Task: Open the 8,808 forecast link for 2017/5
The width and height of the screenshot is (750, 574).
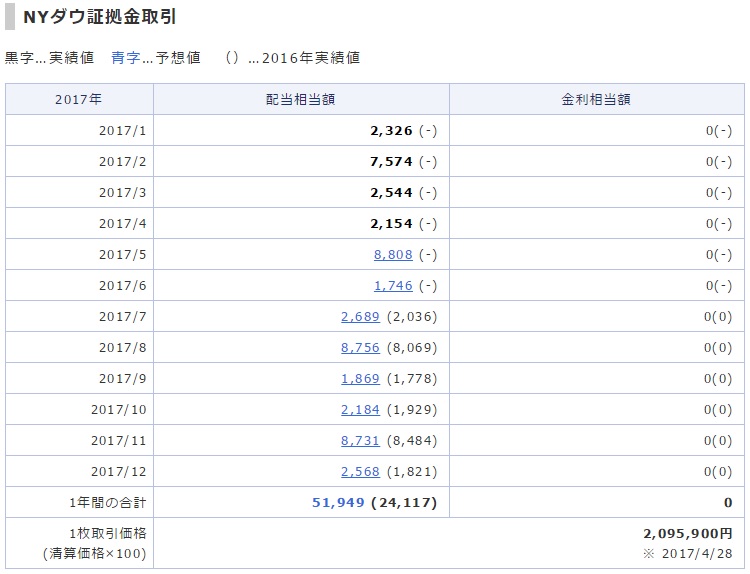Action: 393,254
